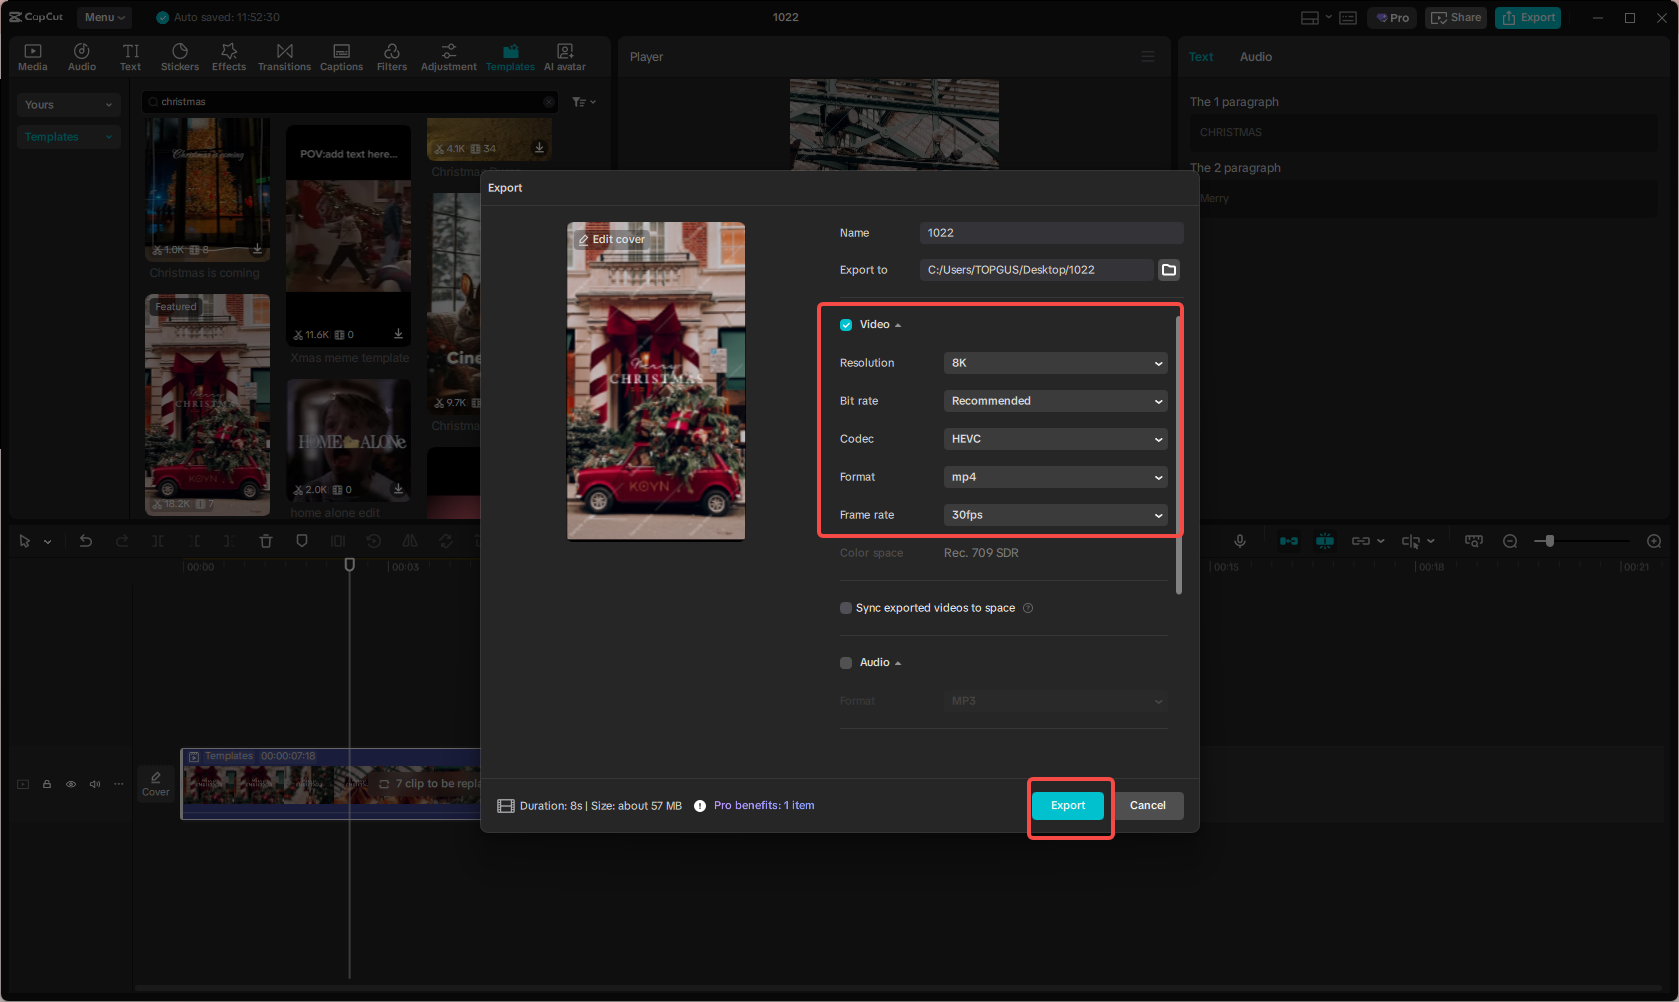This screenshot has height=1002, width=1679.
Task: Click Edit cover on the preview thumbnail
Action: [611, 239]
